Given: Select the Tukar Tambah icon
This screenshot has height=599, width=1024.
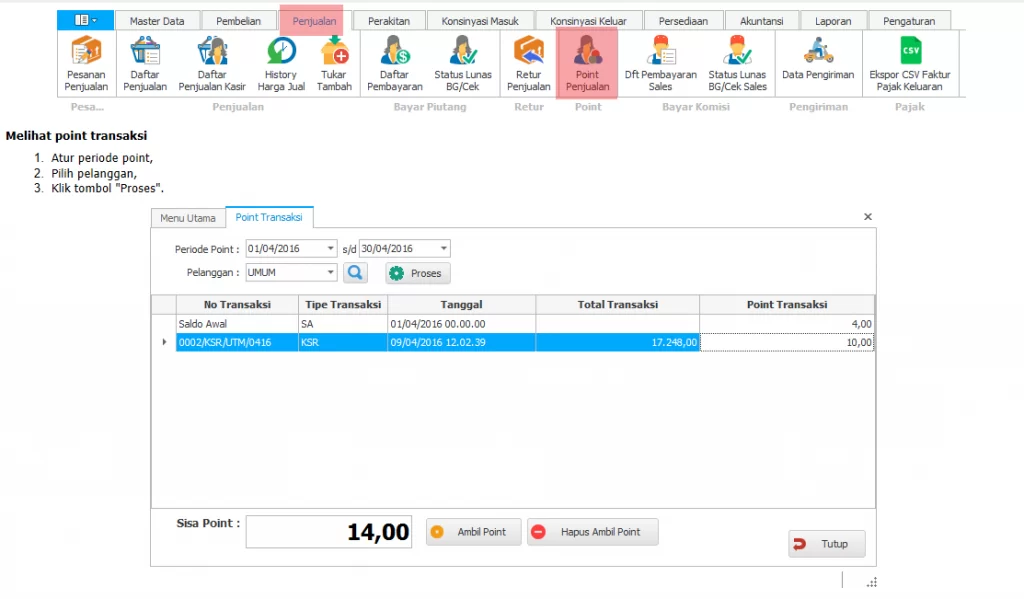Looking at the screenshot, I should pyautogui.click(x=335, y=63).
